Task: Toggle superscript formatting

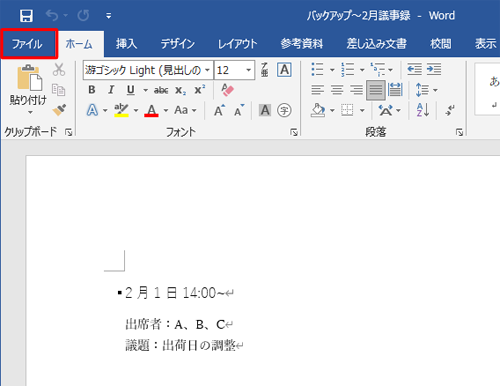Action: pyautogui.click(x=200, y=89)
